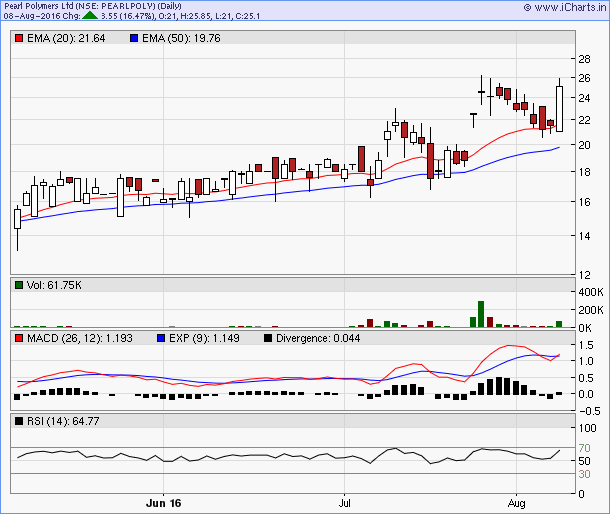610x514 pixels.
Task: Click the tallest green volume bar
Action: tap(481, 314)
